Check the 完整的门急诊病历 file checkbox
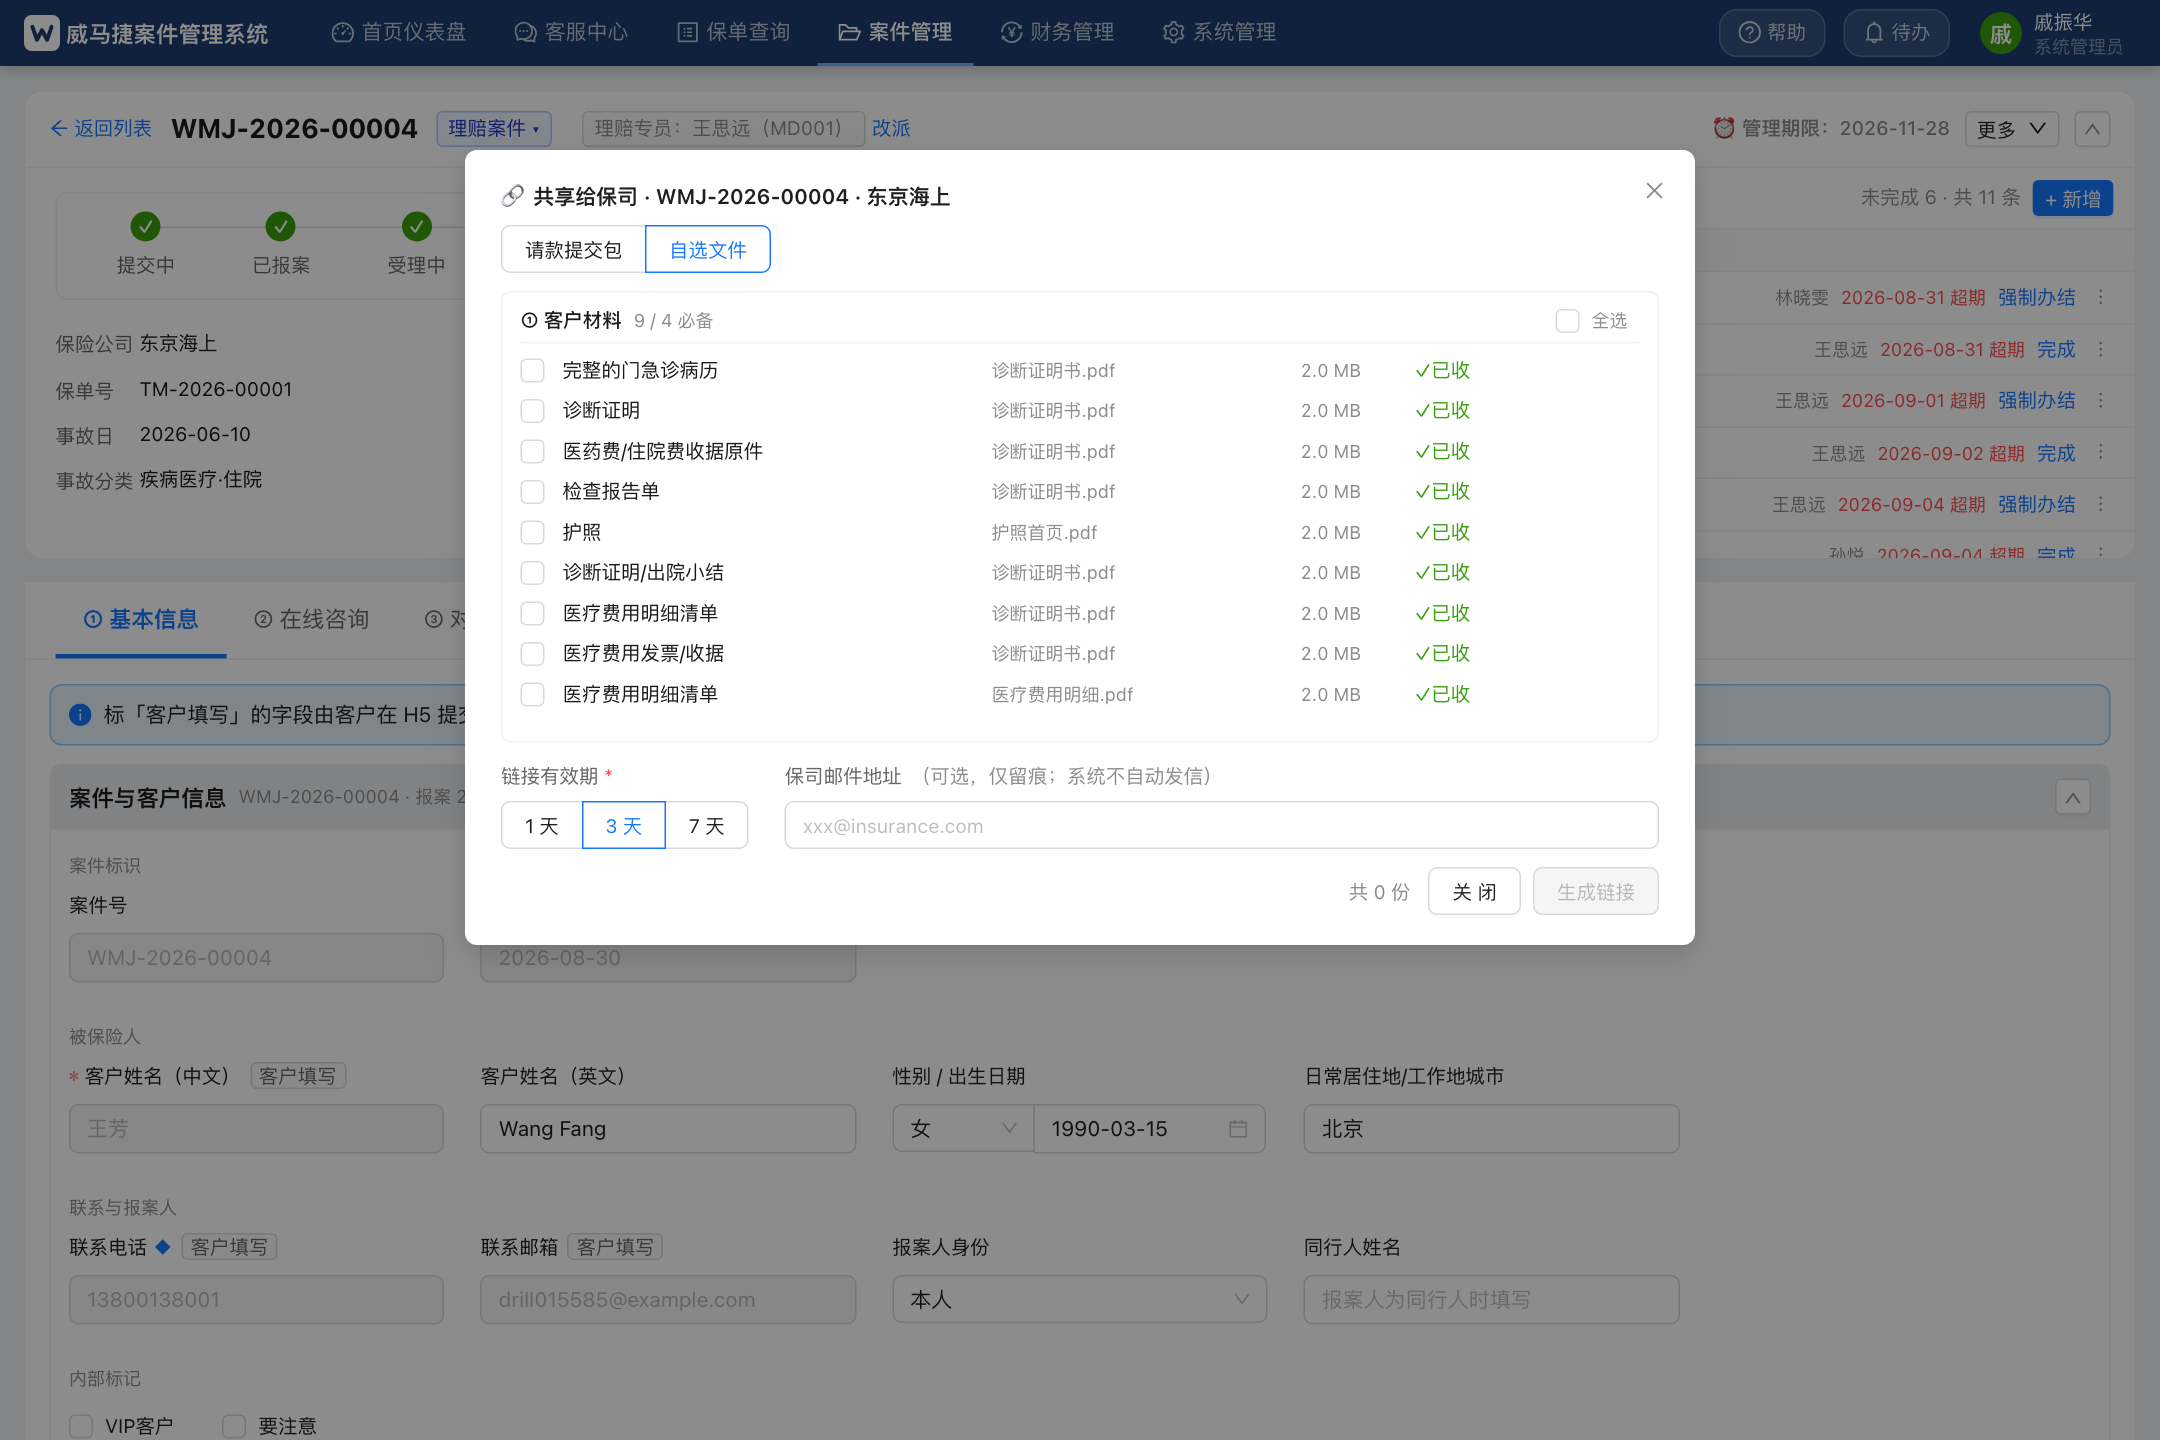 click(x=533, y=371)
